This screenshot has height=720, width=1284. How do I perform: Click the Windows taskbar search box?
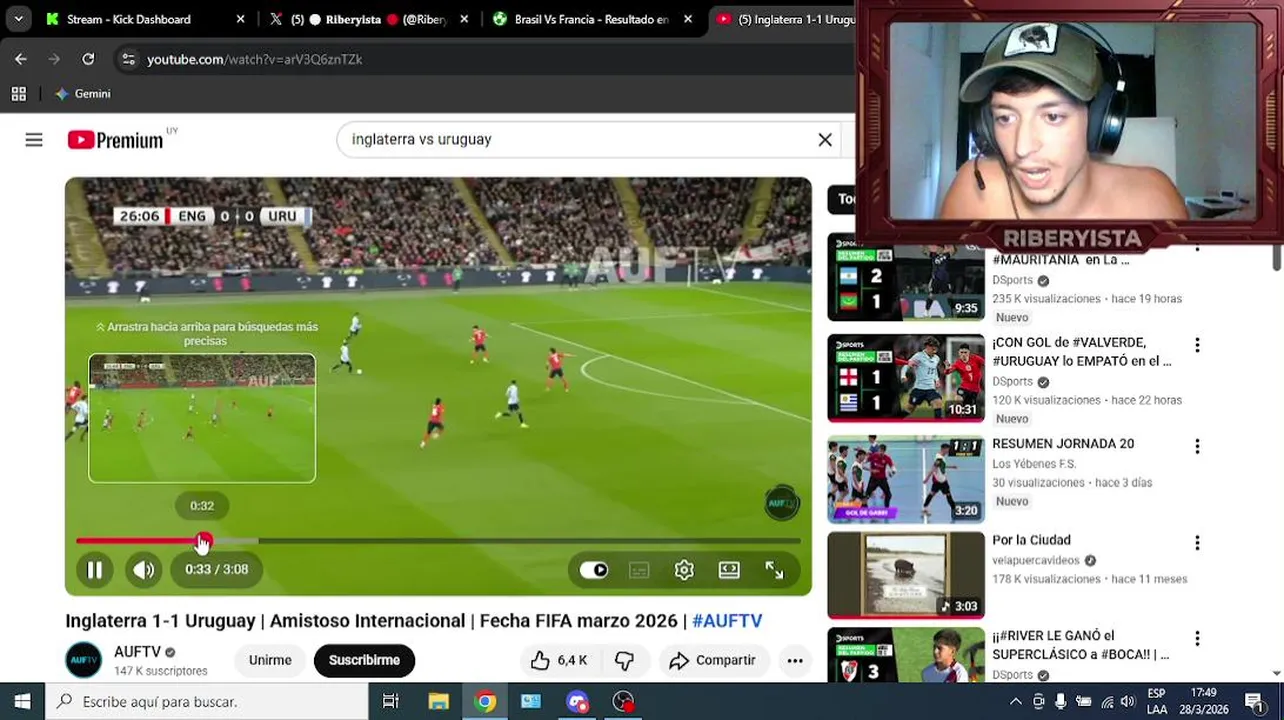coord(207,702)
